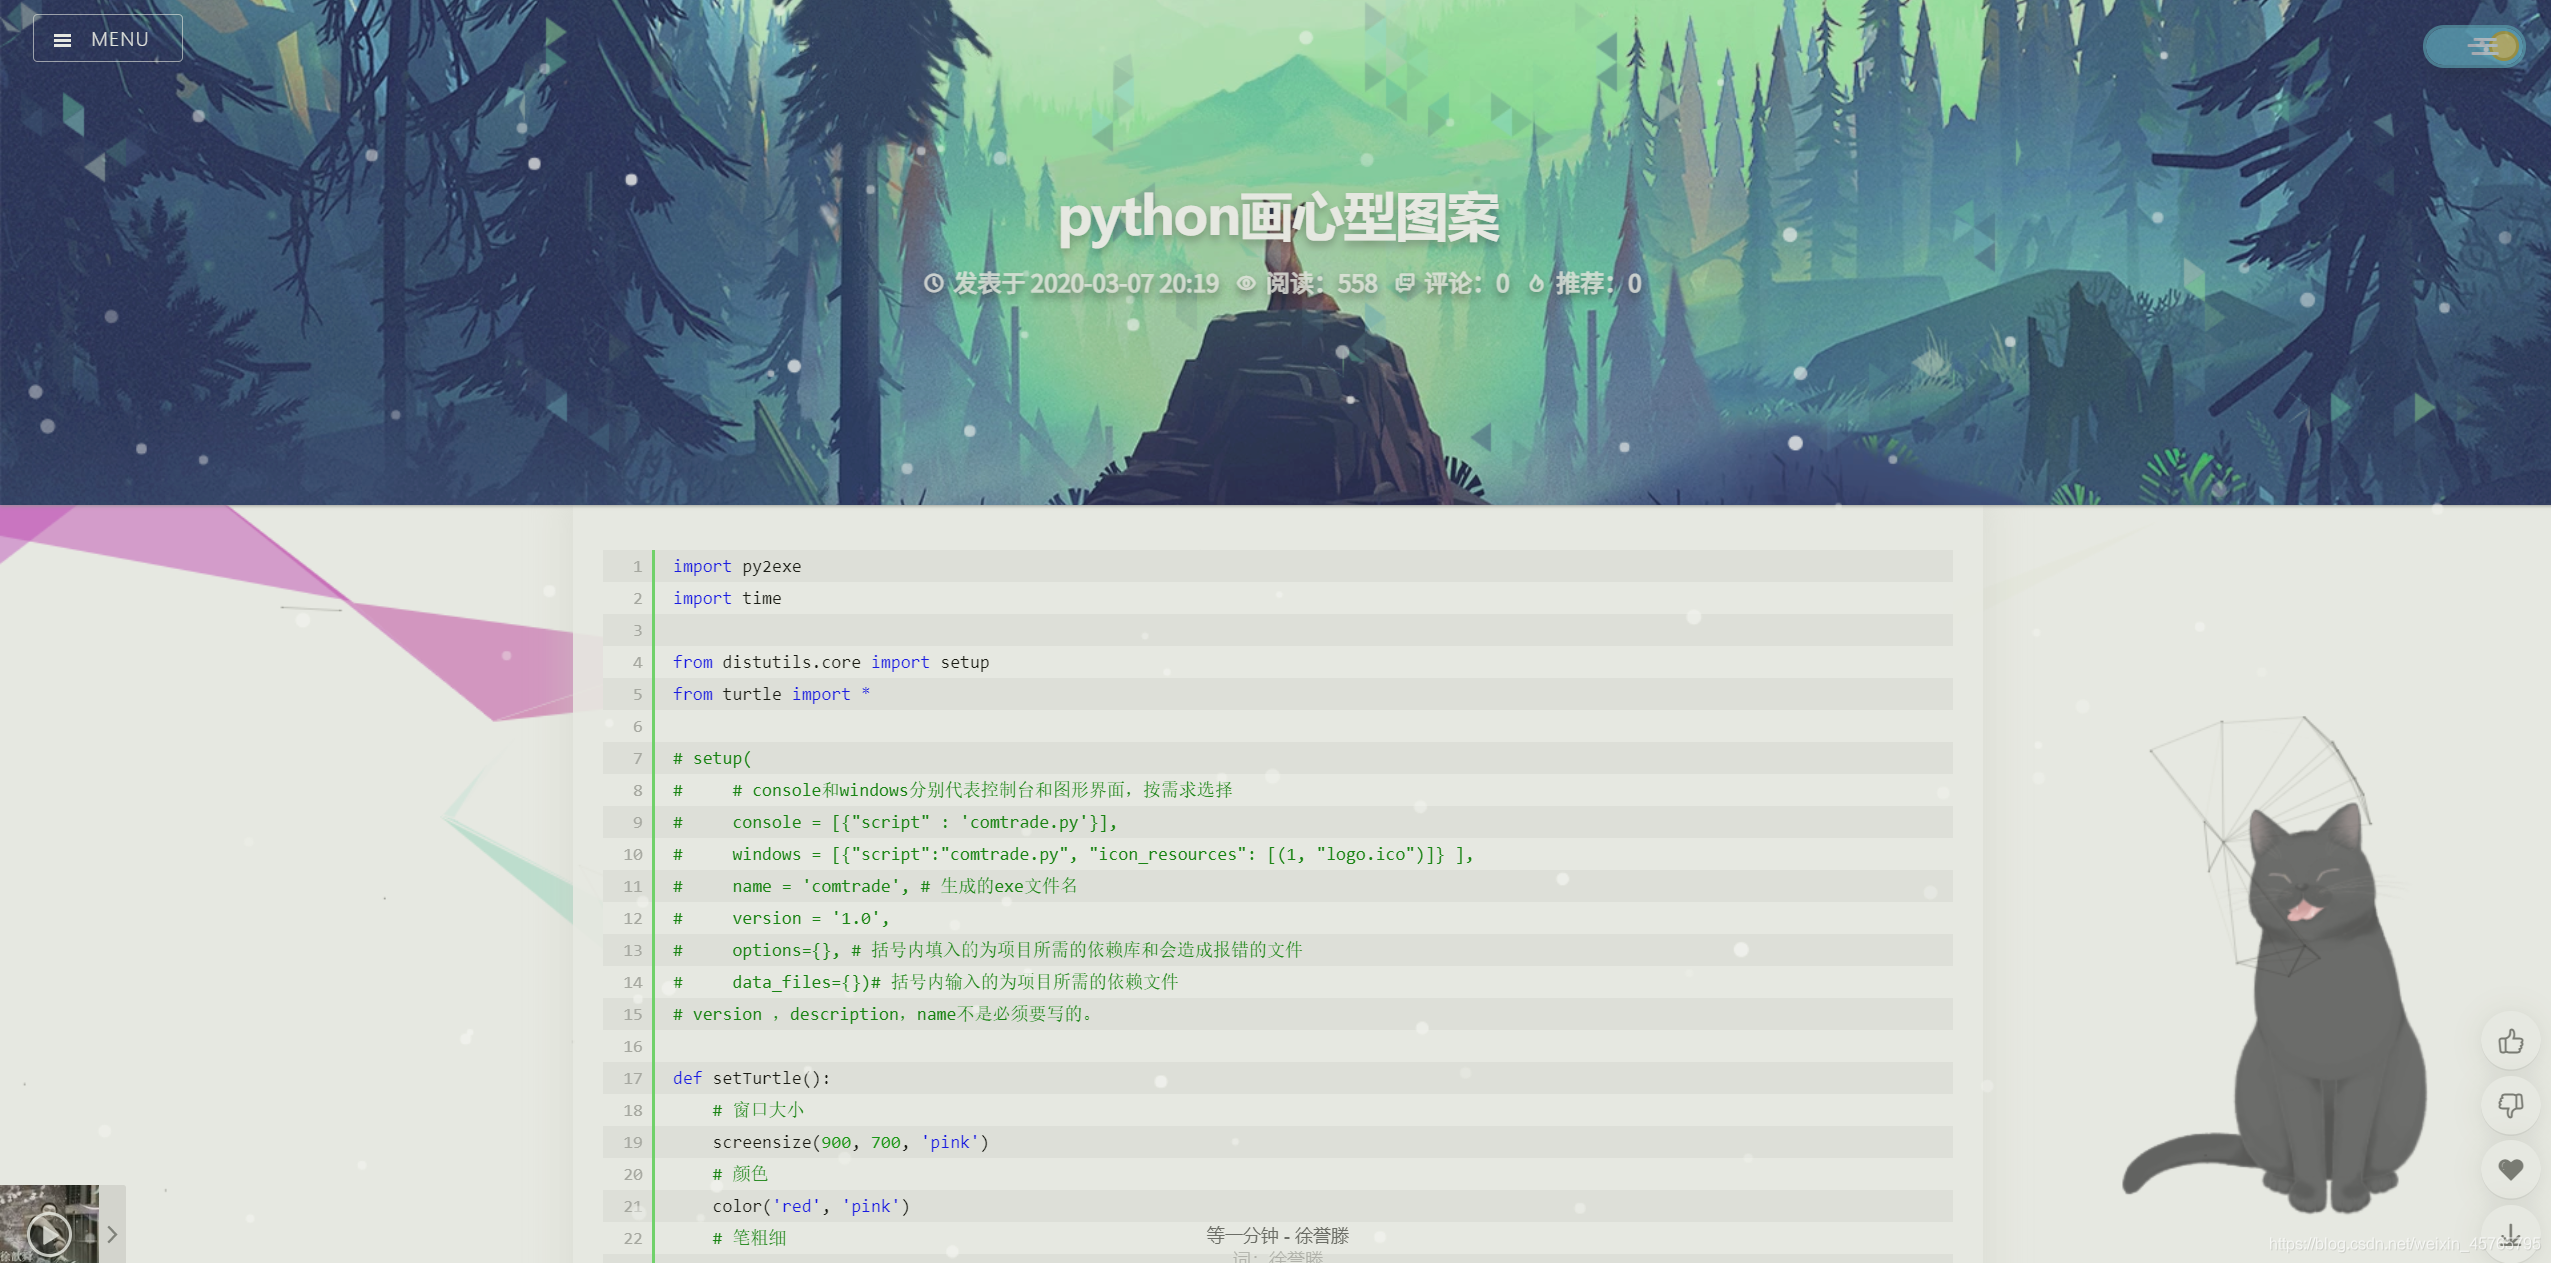Image resolution: width=2551 pixels, height=1263 pixels.
Task: Click line number 1 in code gutter
Action: click(637, 566)
